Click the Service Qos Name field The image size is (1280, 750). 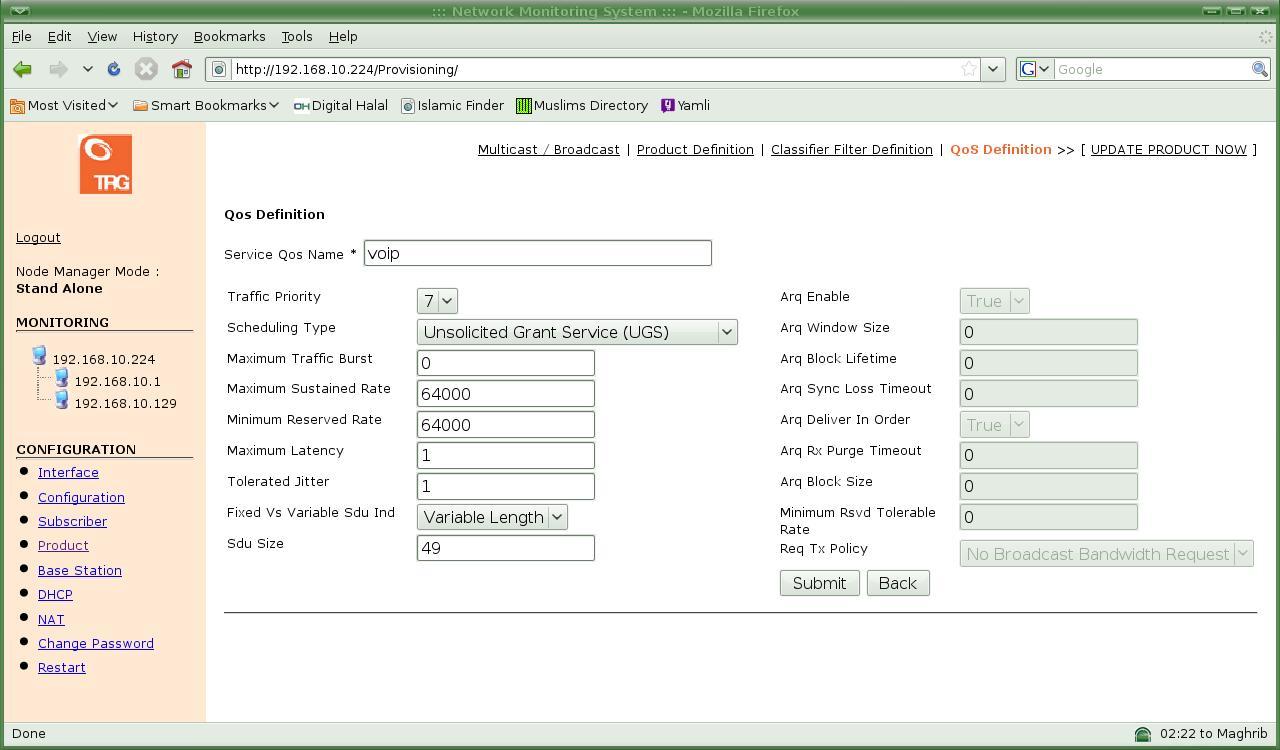click(x=537, y=253)
